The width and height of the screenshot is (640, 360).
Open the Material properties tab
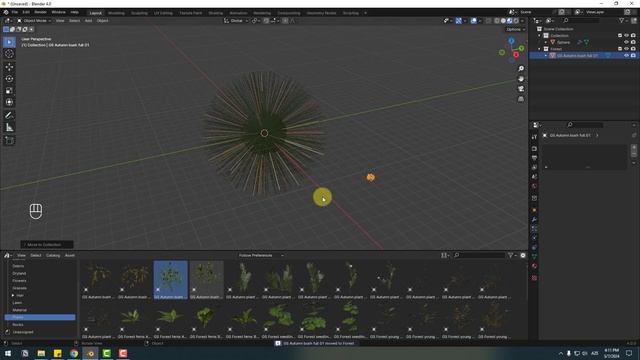pos(534,266)
